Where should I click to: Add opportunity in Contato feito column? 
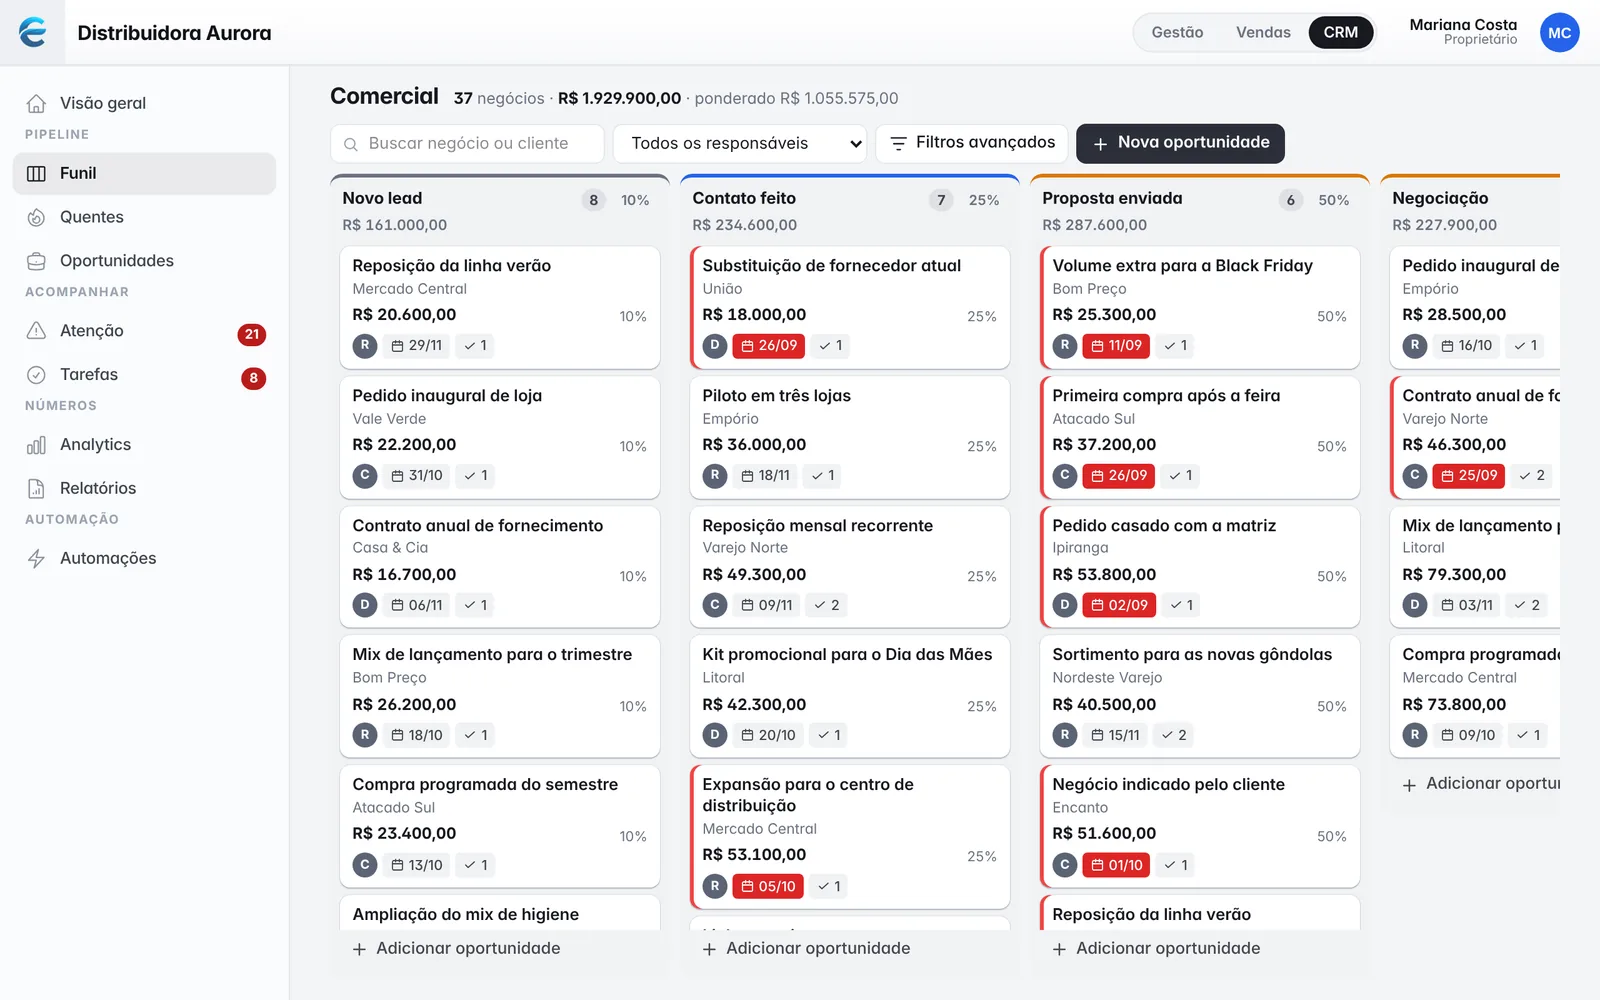coord(806,948)
